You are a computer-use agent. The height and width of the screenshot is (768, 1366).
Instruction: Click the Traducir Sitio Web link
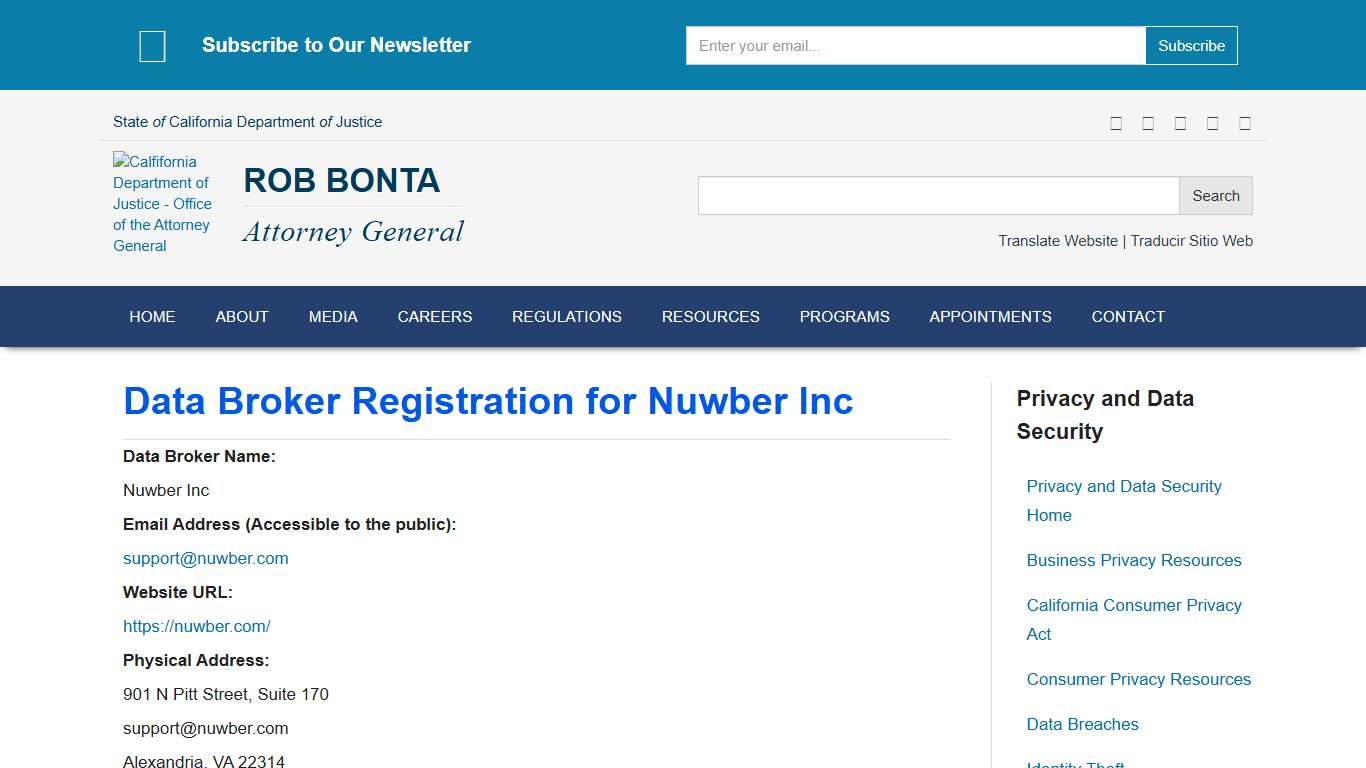tap(1191, 241)
